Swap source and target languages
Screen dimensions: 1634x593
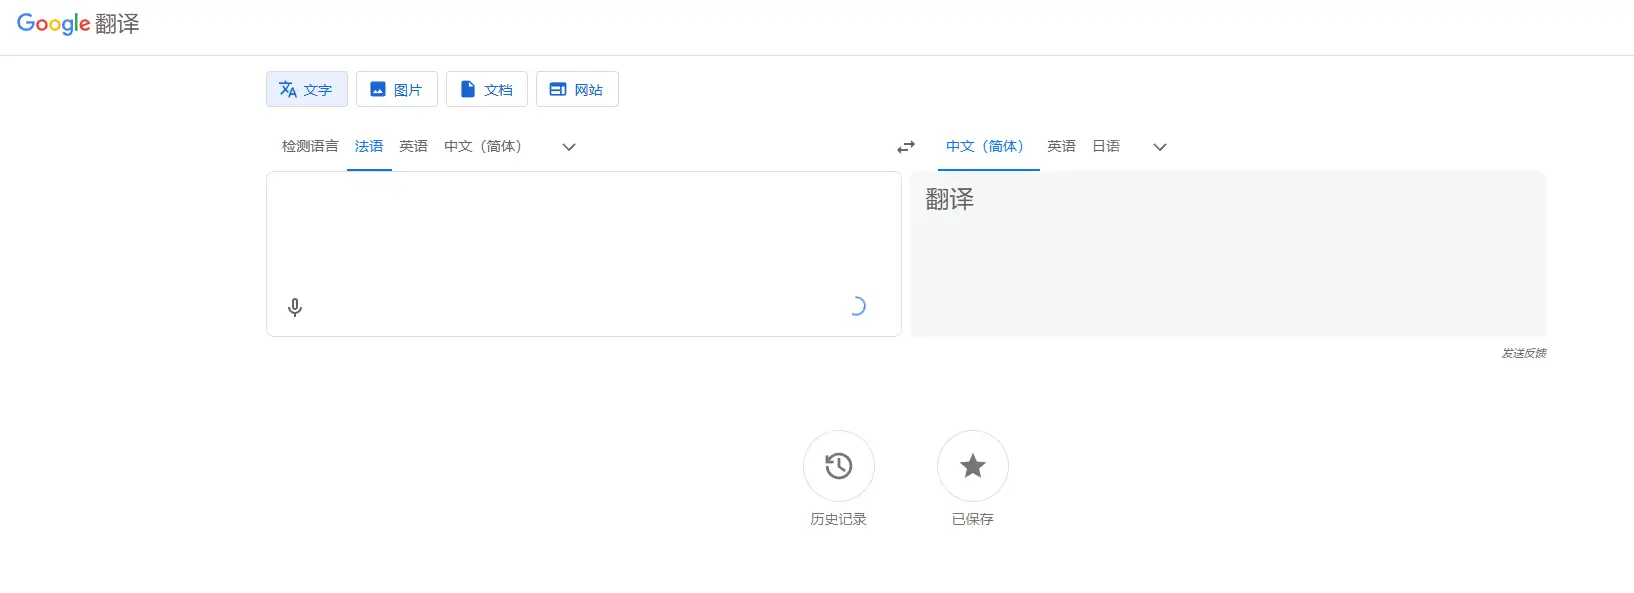[x=906, y=147]
